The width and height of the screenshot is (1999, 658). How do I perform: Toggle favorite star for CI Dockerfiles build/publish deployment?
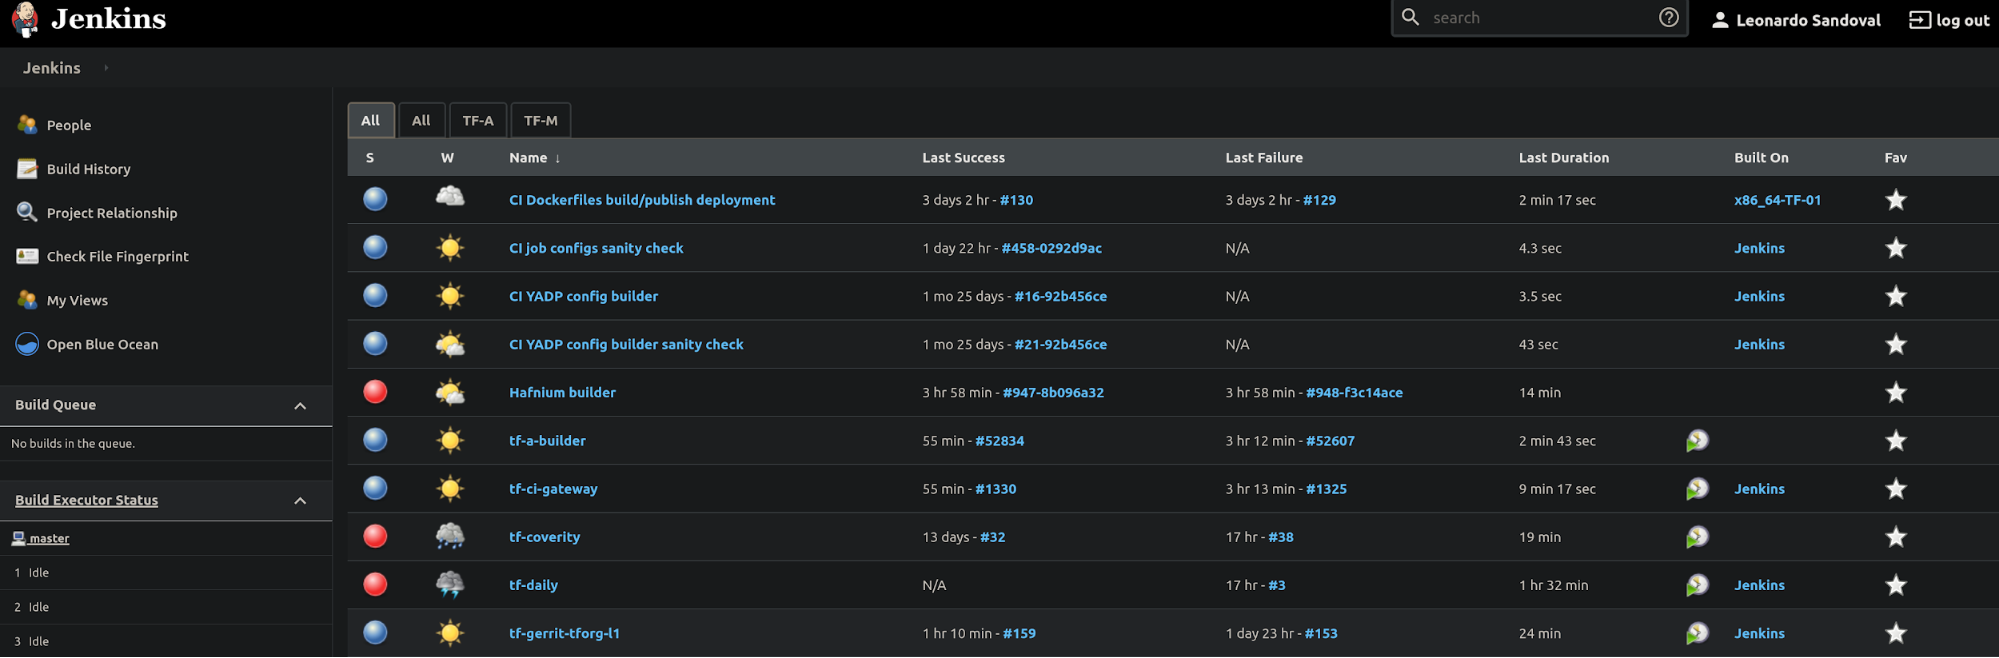click(1895, 200)
